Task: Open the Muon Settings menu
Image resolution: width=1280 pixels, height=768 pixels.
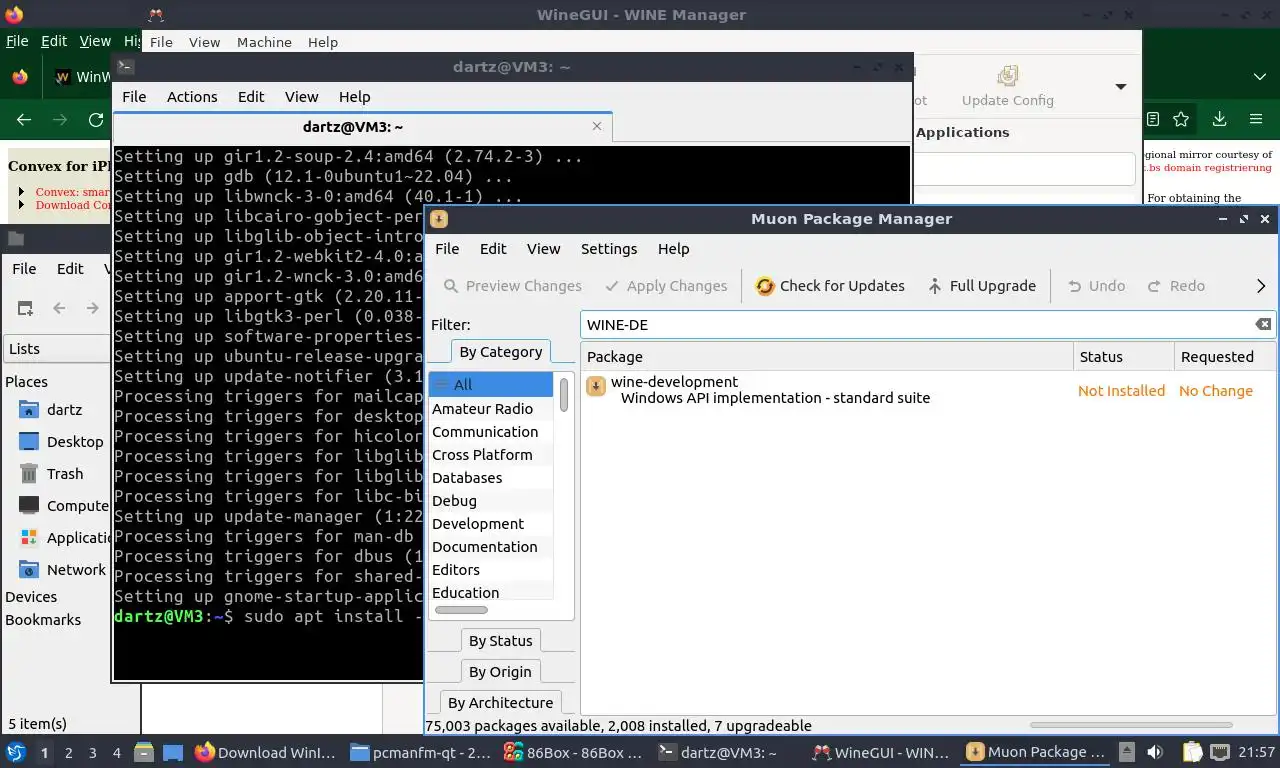Action: 608,249
